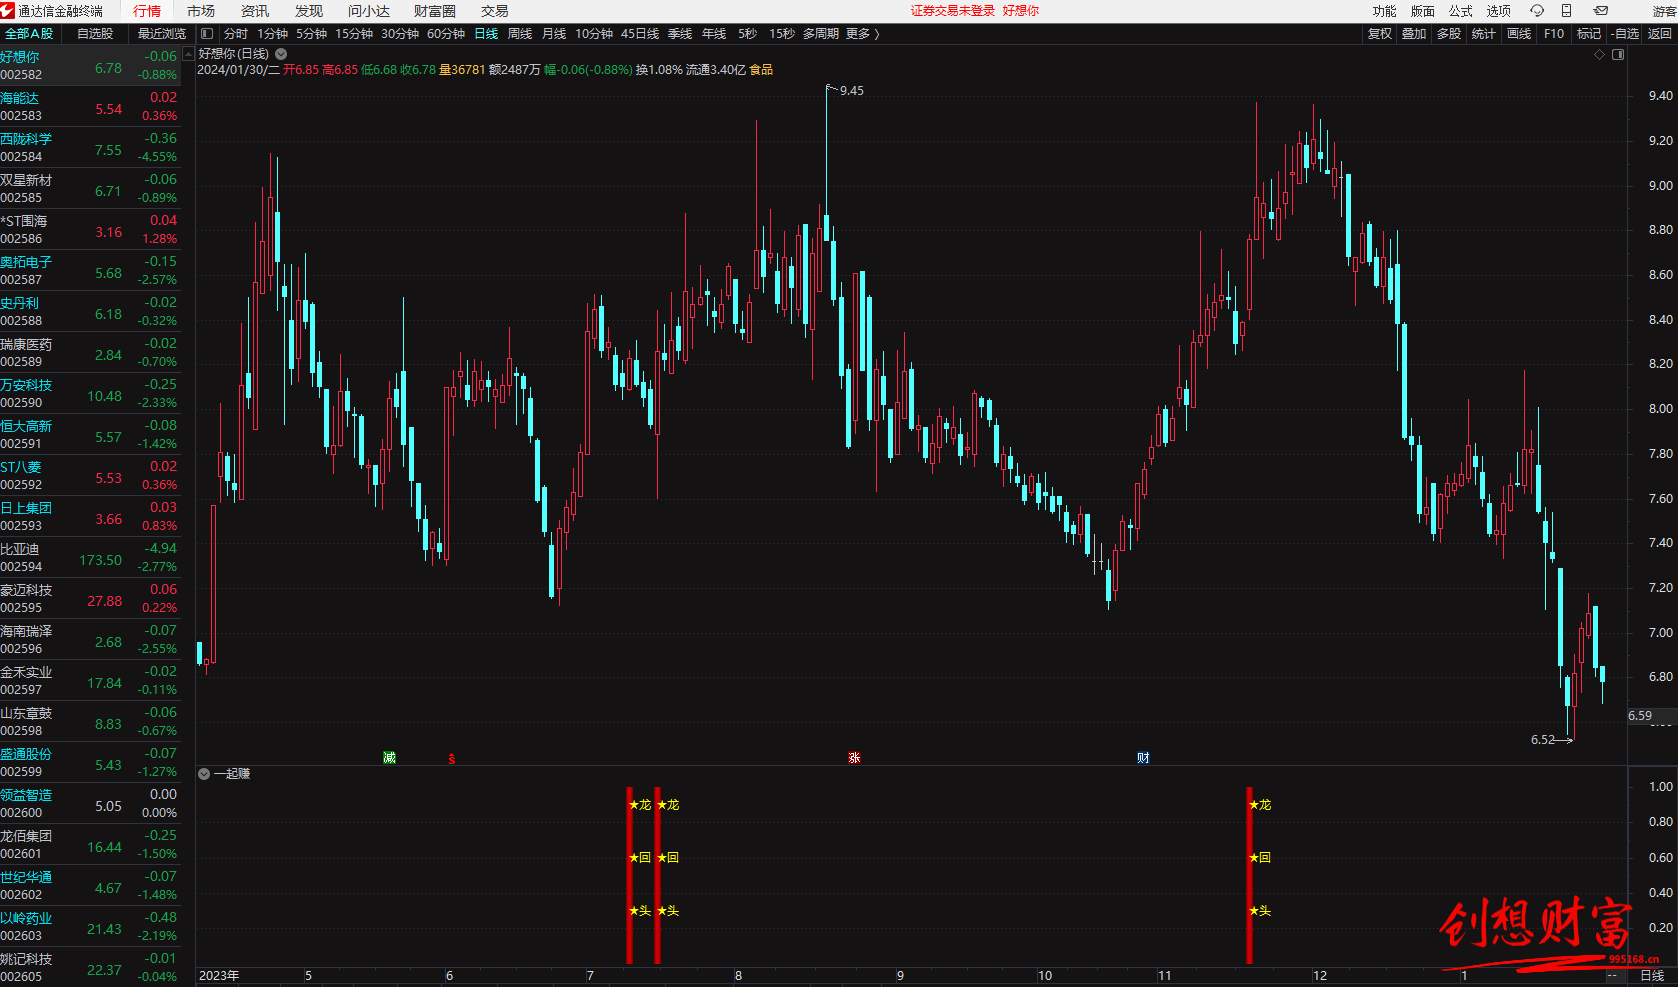Screen dimensions: 1678x987
Task: Open the 版面 menu
Action: (1423, 11)
